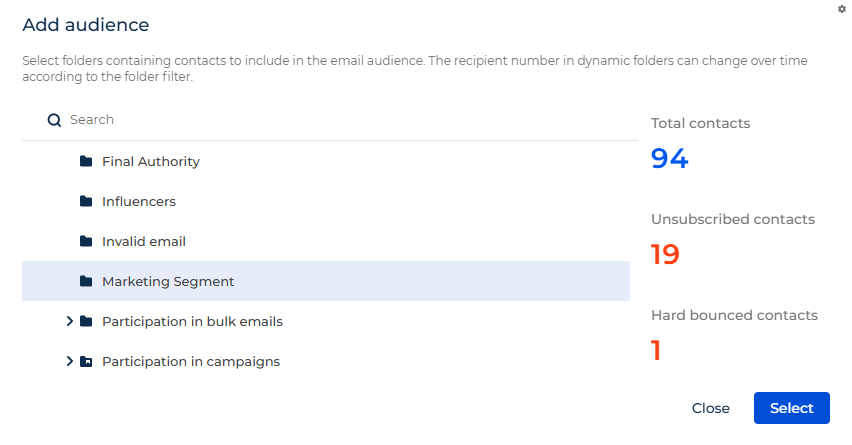Image resolution: width=852 pixels, height=445 pixels.
Task: Click the Close button
Action: 711,408
